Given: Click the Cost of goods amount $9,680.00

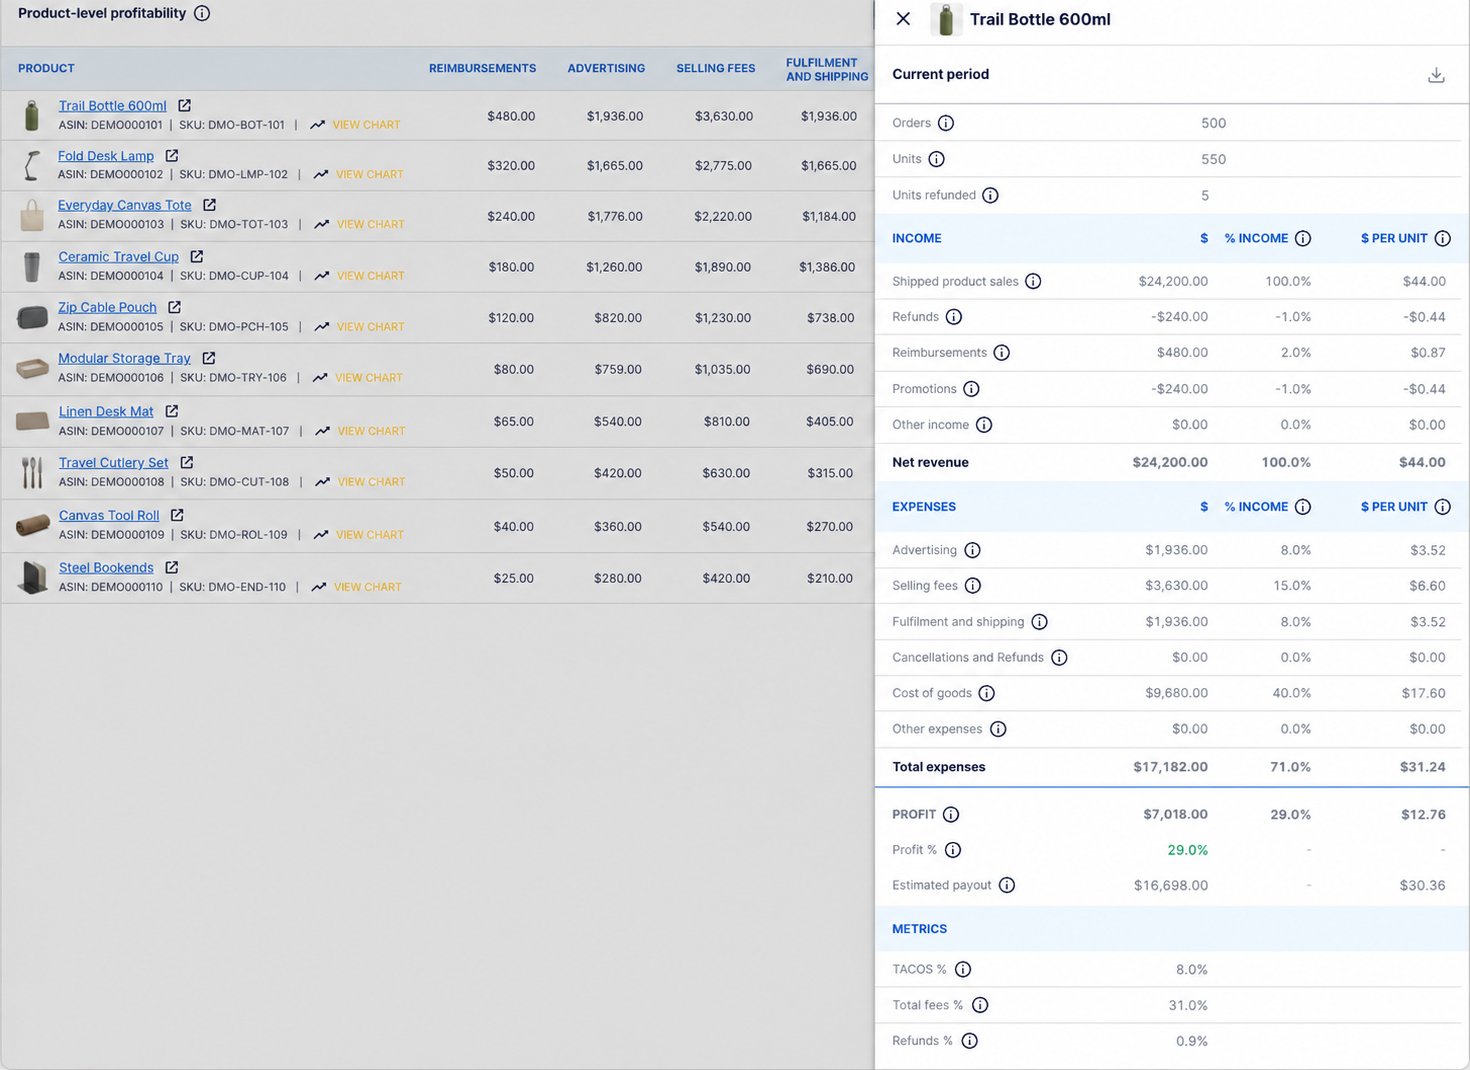Looking at the screenshot, I should 1176,693.
